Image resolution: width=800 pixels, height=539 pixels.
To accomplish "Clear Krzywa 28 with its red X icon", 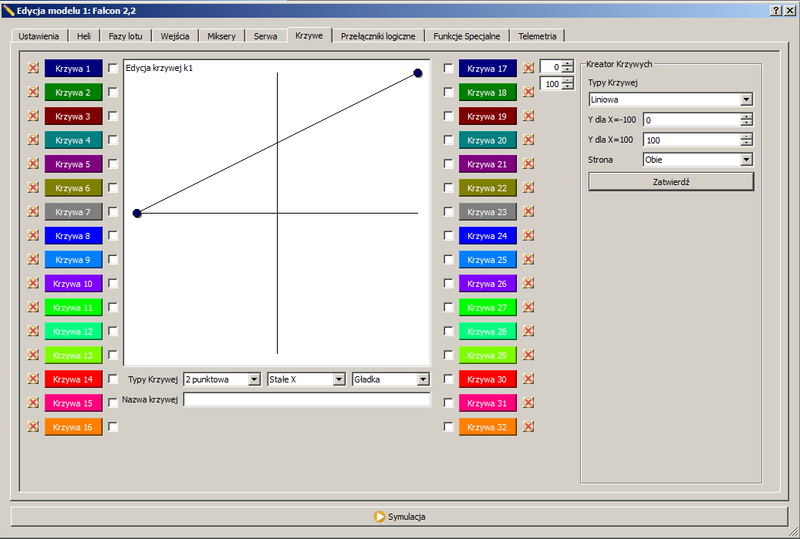I will pyautogui.click(x=529, y=331).
